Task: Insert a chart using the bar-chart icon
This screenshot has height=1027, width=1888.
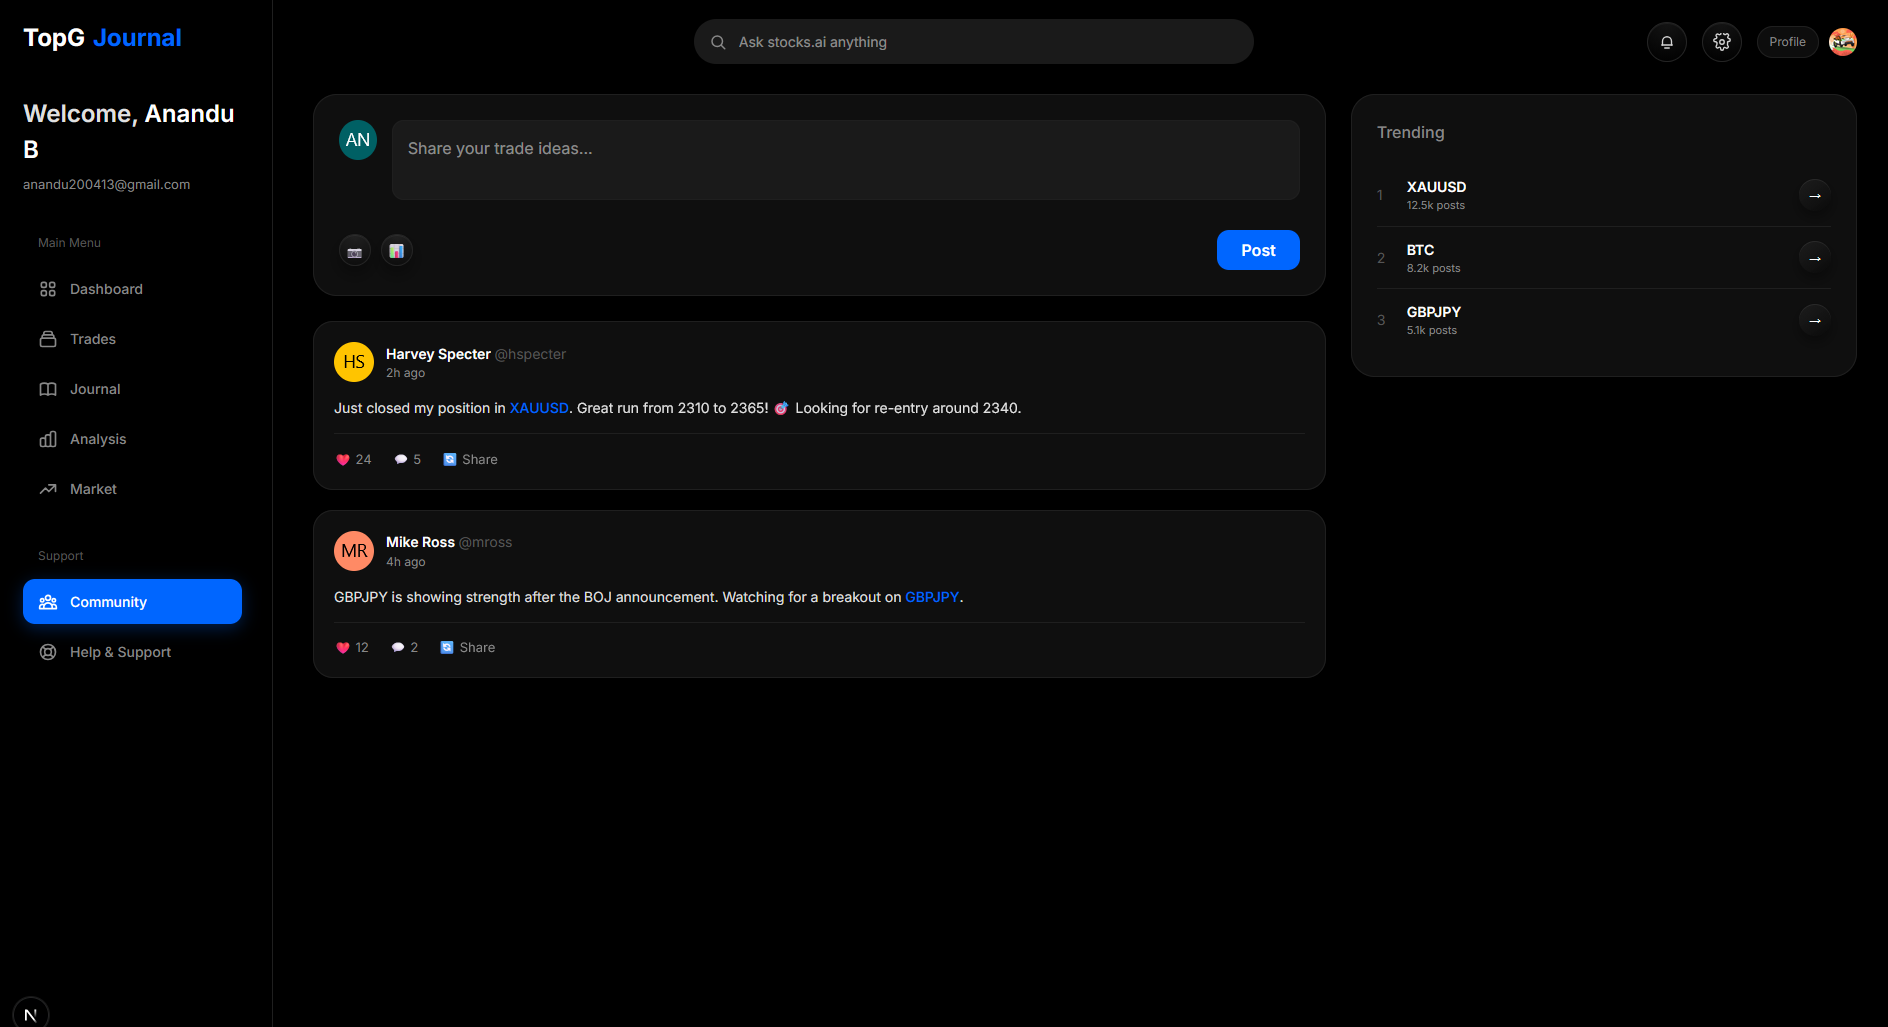Action: click(396, 250)
